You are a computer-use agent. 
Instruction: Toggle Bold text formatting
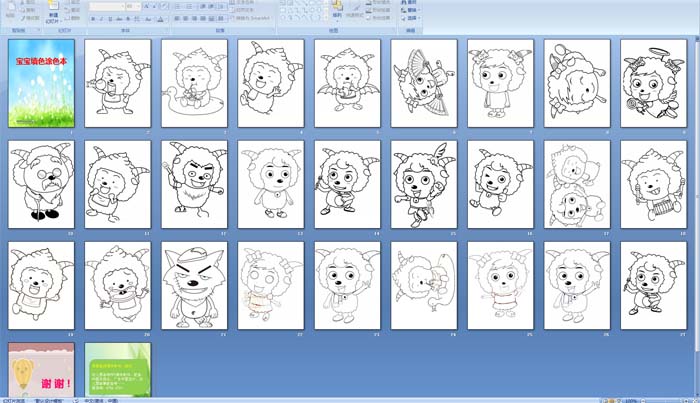click(x=93, y=19)
